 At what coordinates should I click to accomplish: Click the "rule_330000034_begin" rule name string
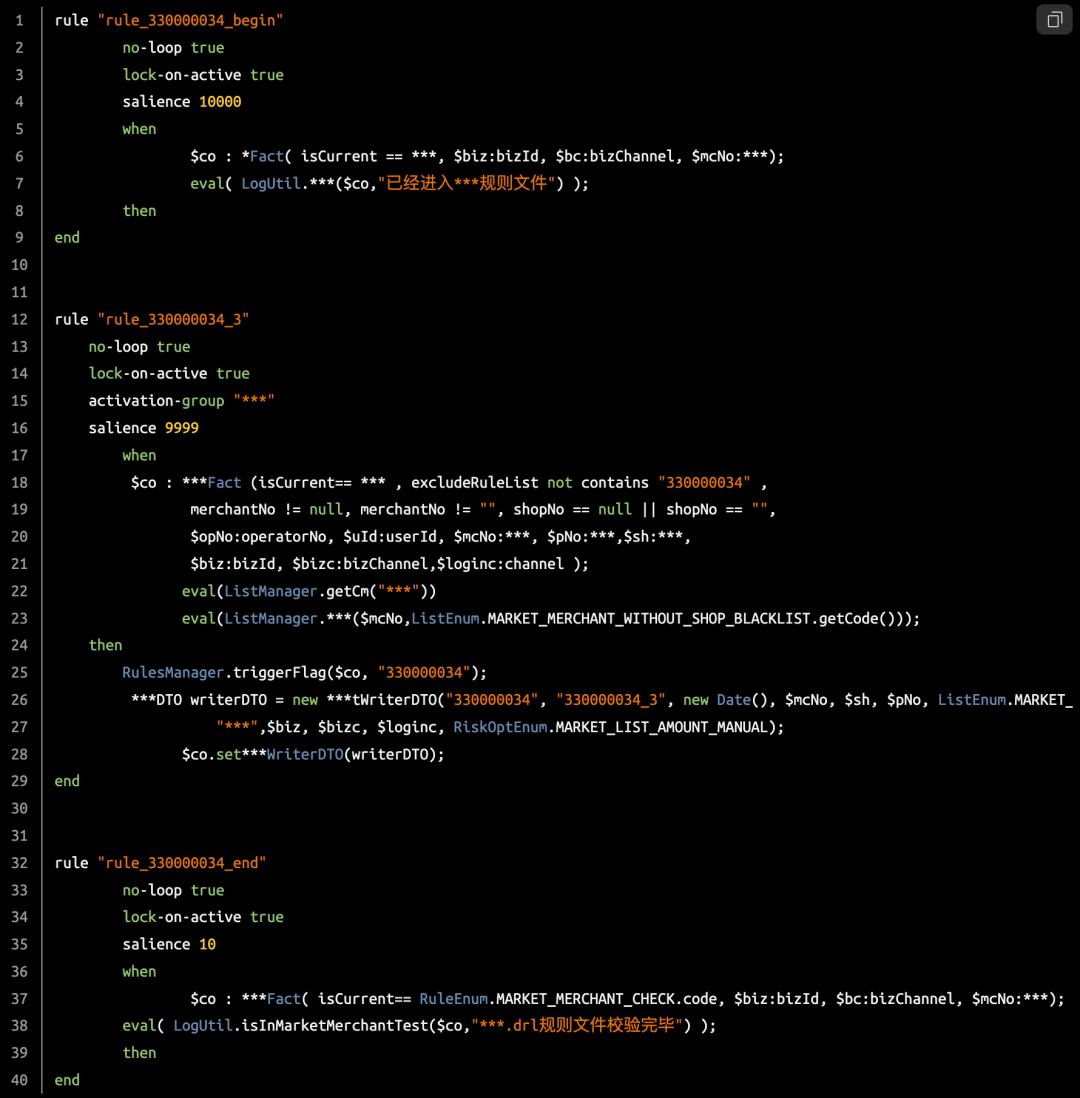[x=190, y=20]
